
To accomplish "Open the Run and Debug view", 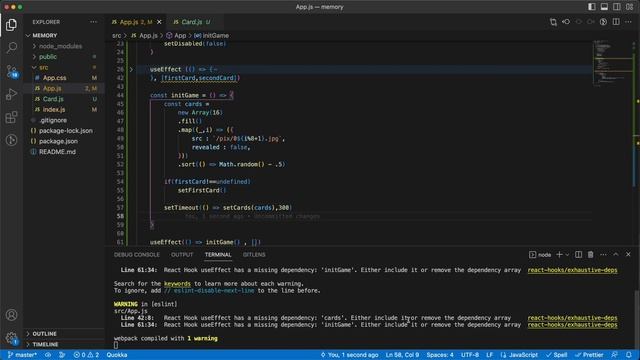I will coord(11,94).
